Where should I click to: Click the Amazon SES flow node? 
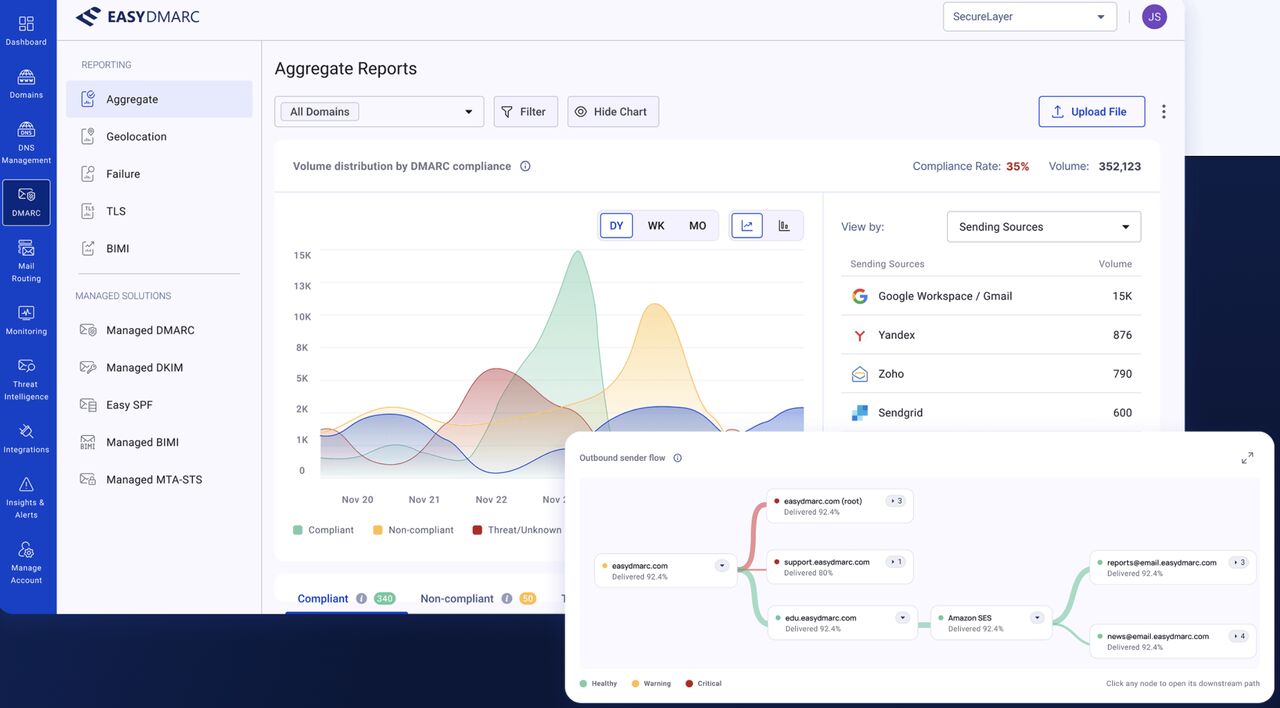pos(991,623)
